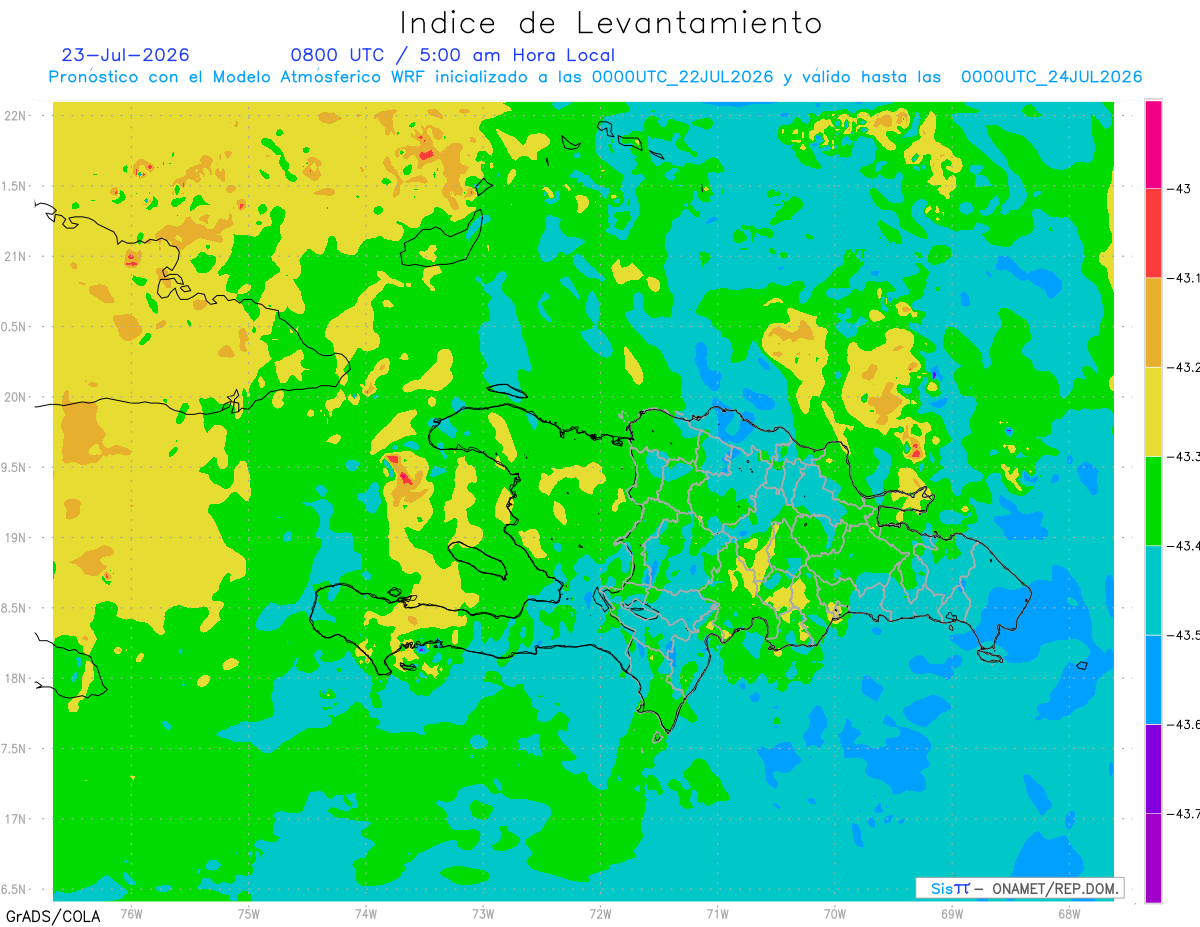Click the '76W' longitude label
This screenshot has width=1200, height=927.
131,914
